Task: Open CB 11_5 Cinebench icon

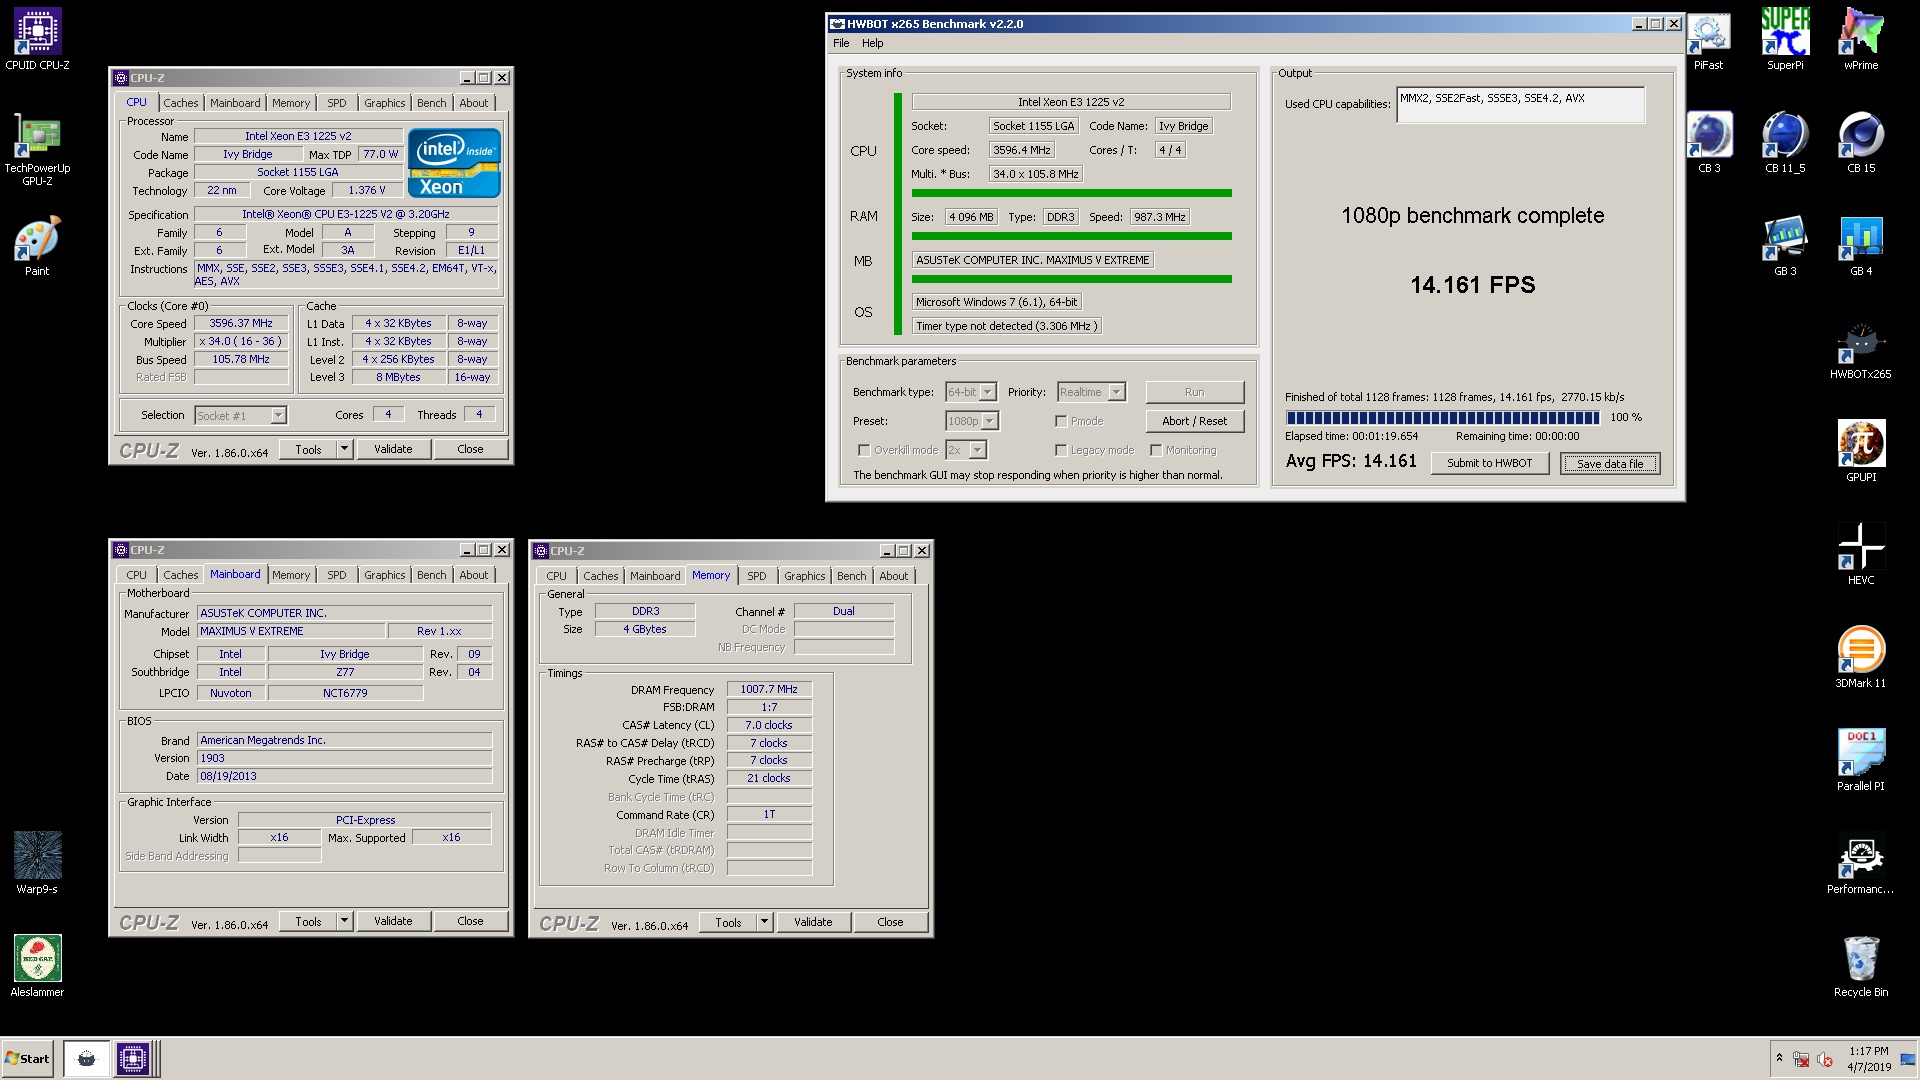Action: (1785, 143)
